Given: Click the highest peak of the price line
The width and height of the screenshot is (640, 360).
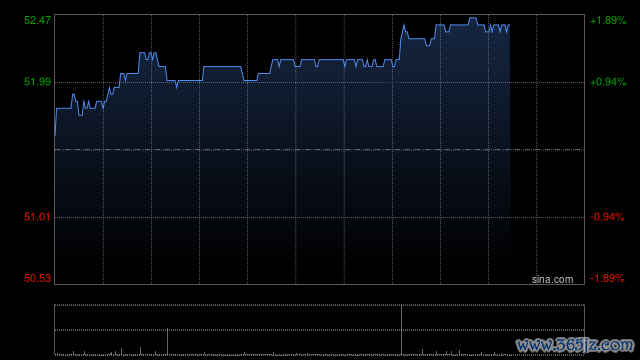Looking at the screenshot, I should point(473,18).
